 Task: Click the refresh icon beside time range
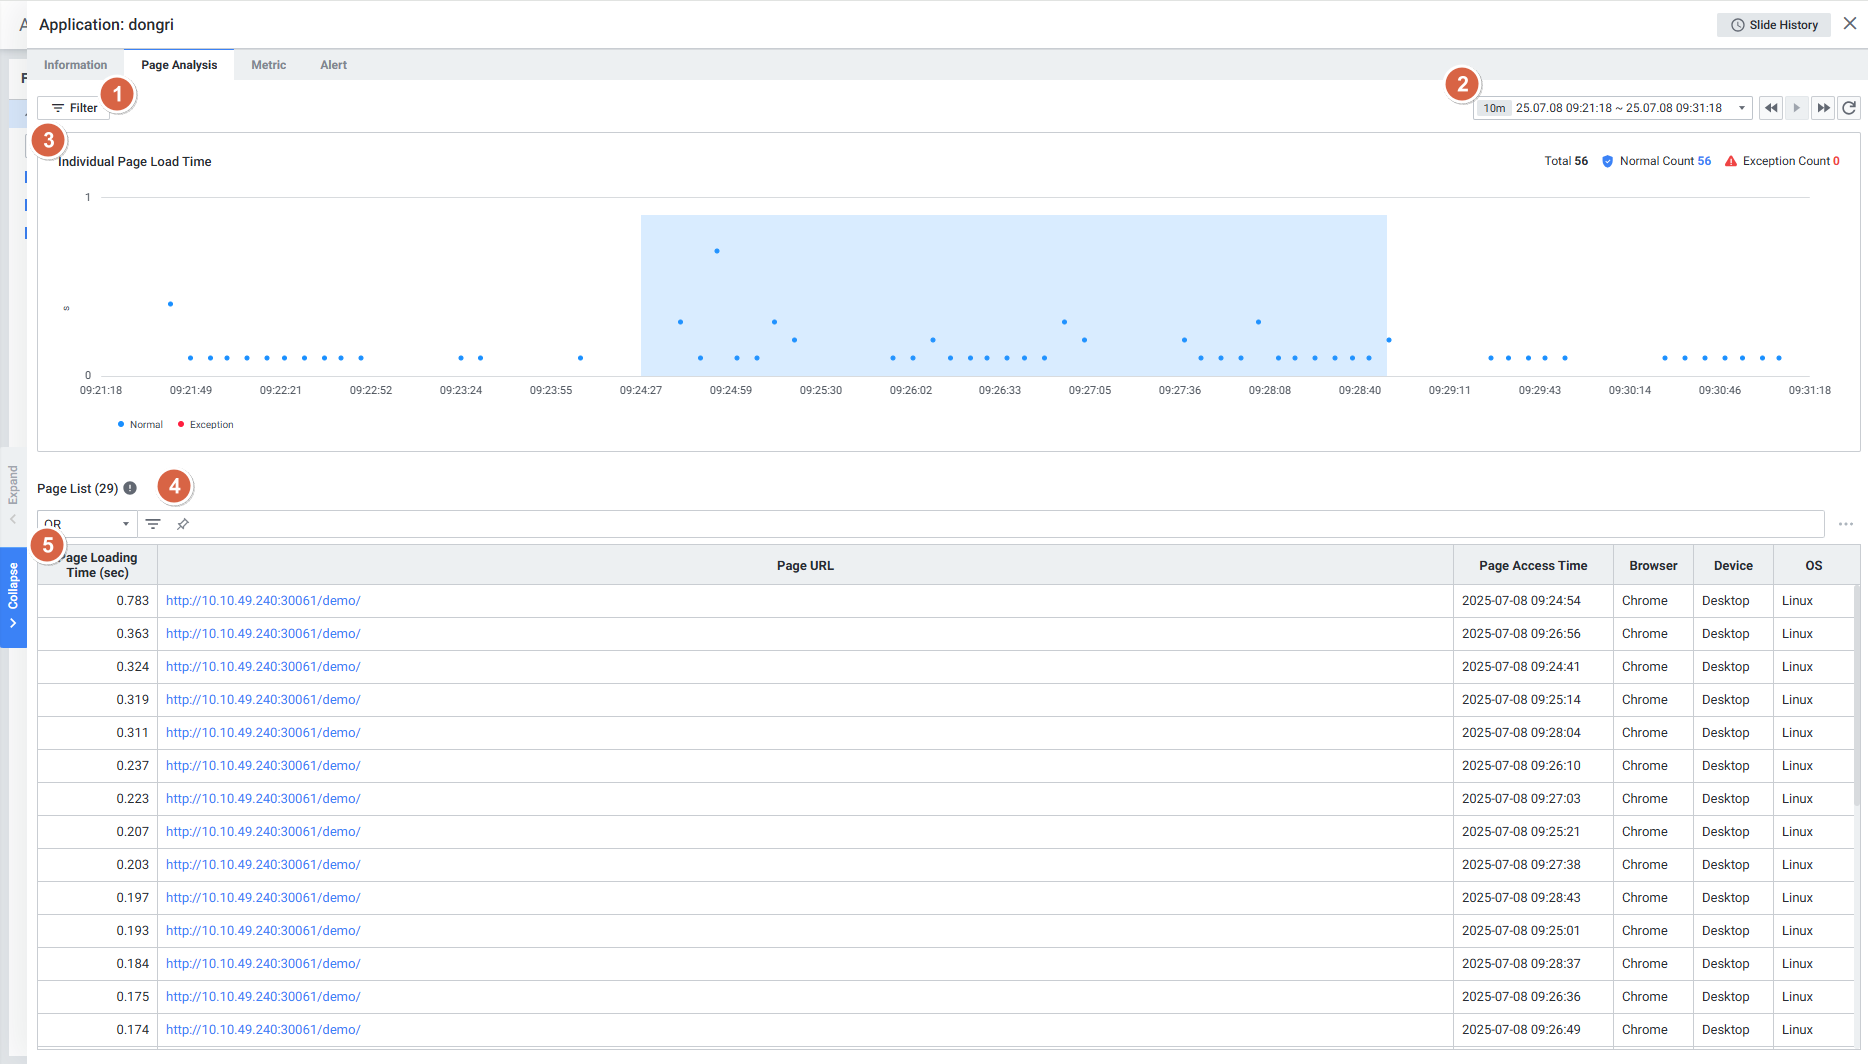point(1849,108)
